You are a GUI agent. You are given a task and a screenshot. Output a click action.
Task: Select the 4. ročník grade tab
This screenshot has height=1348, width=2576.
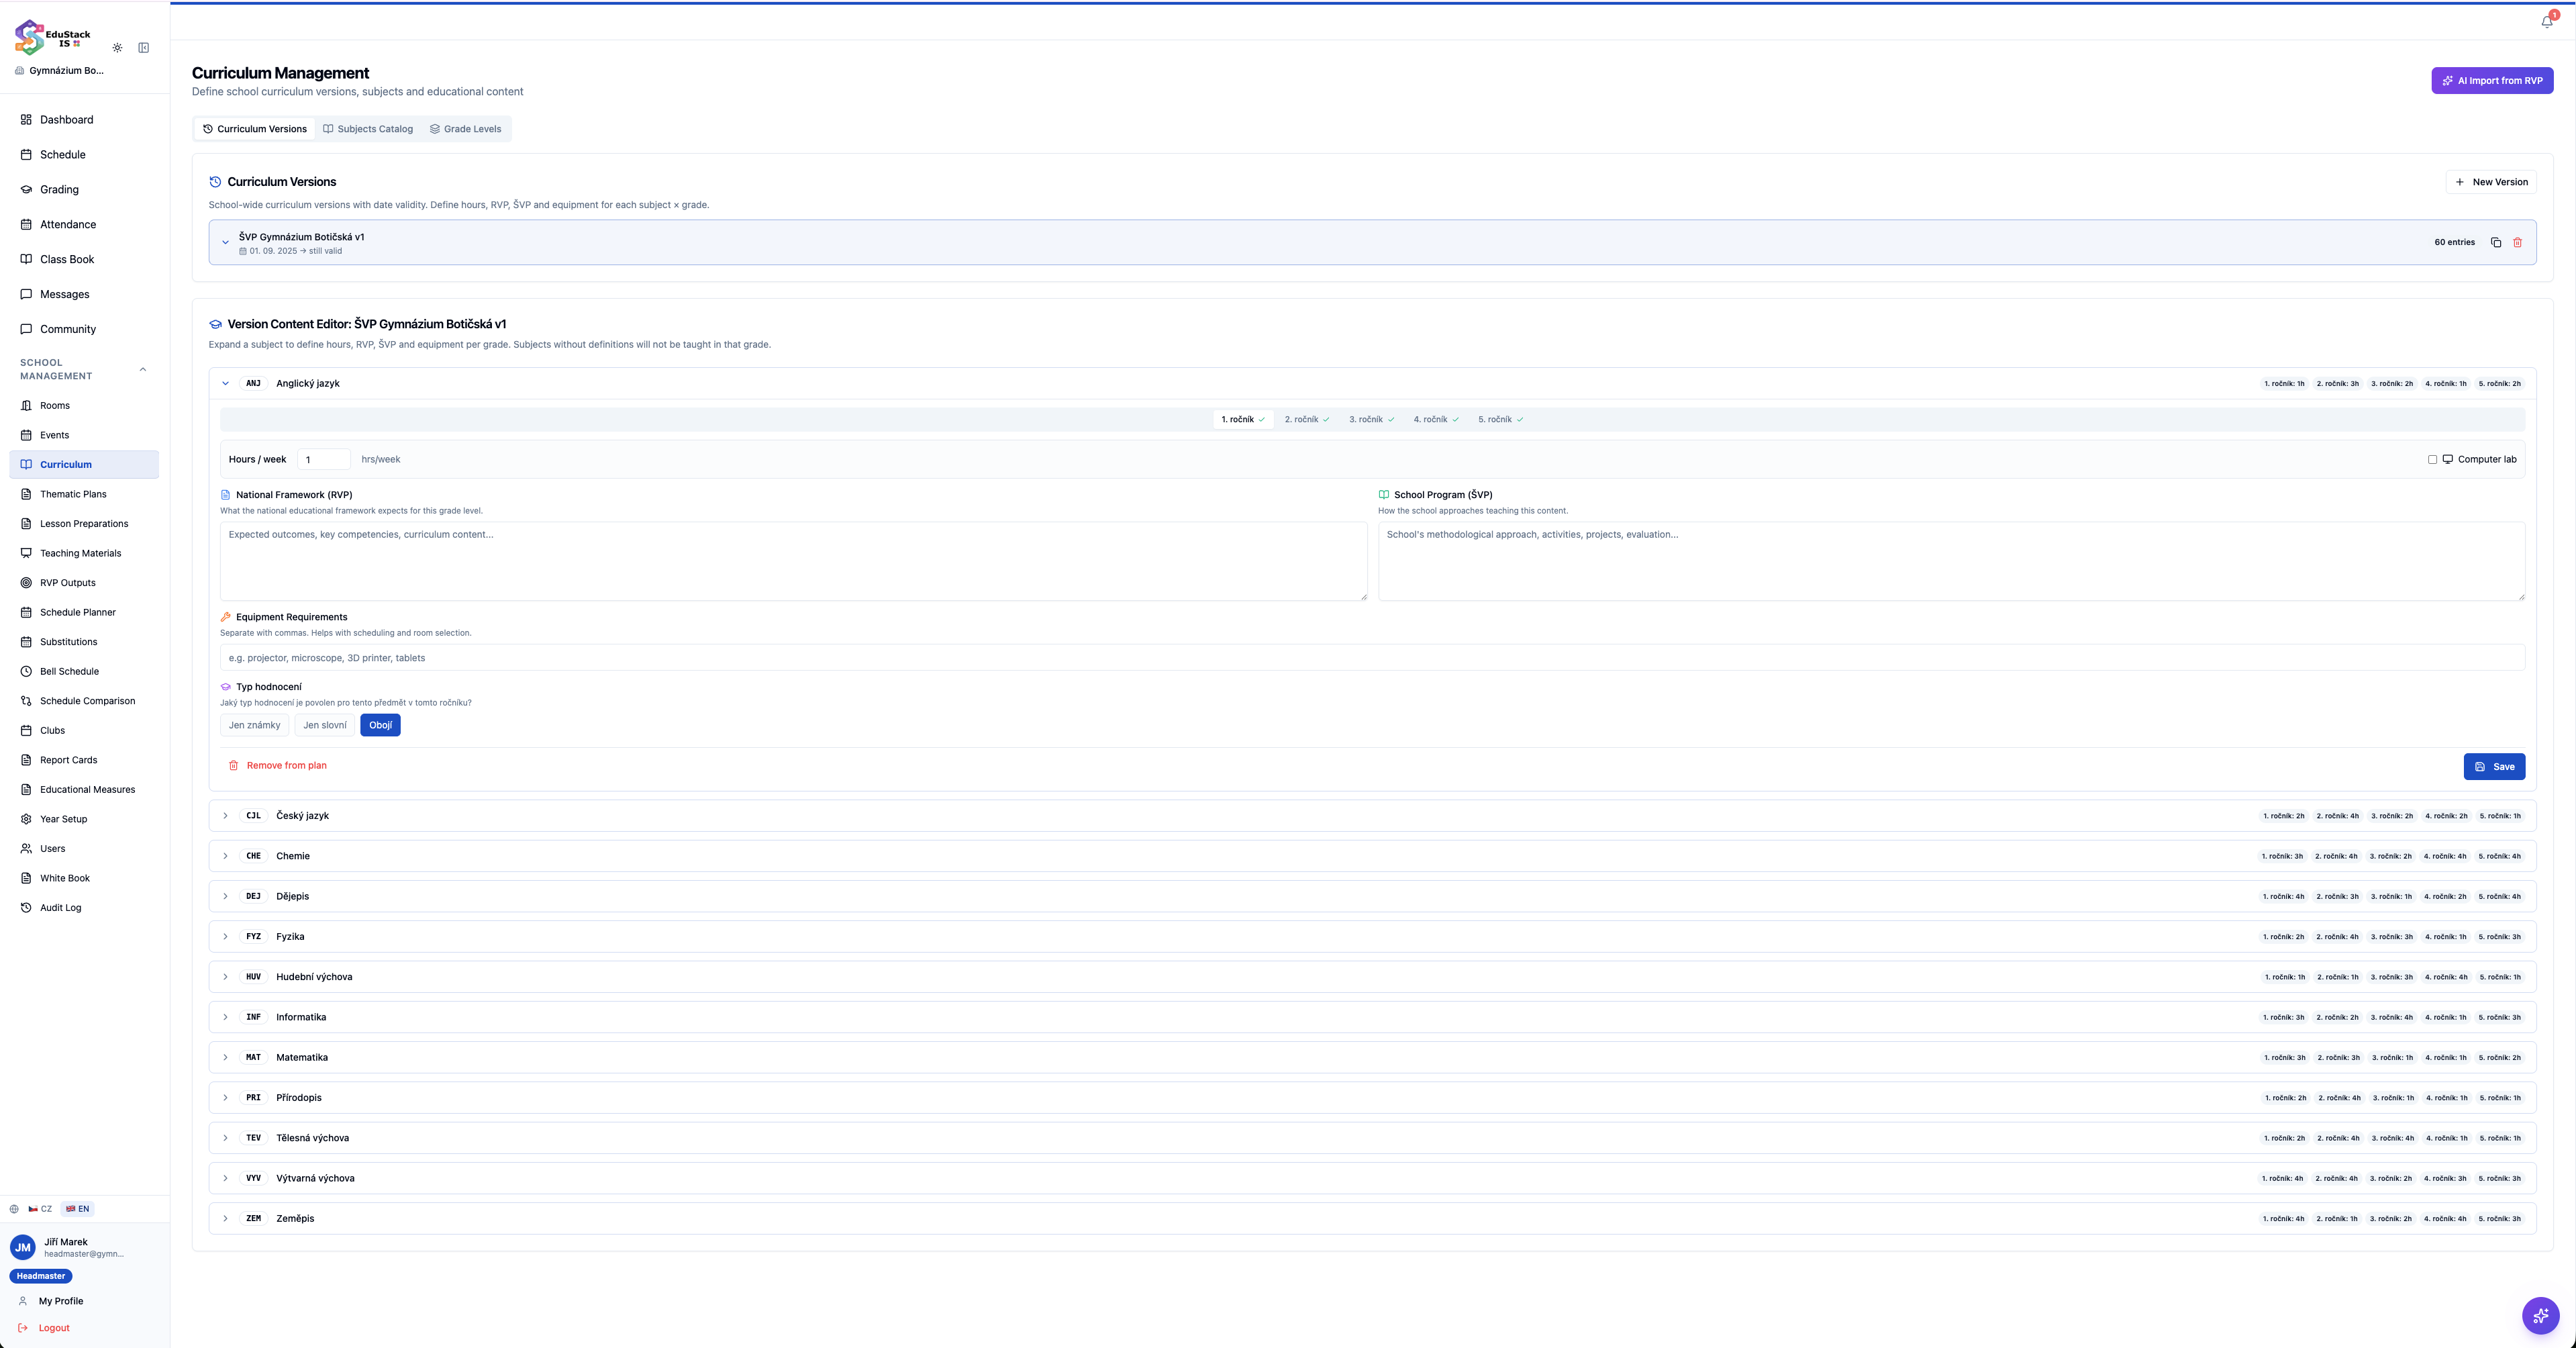[x=1436, y=420]
